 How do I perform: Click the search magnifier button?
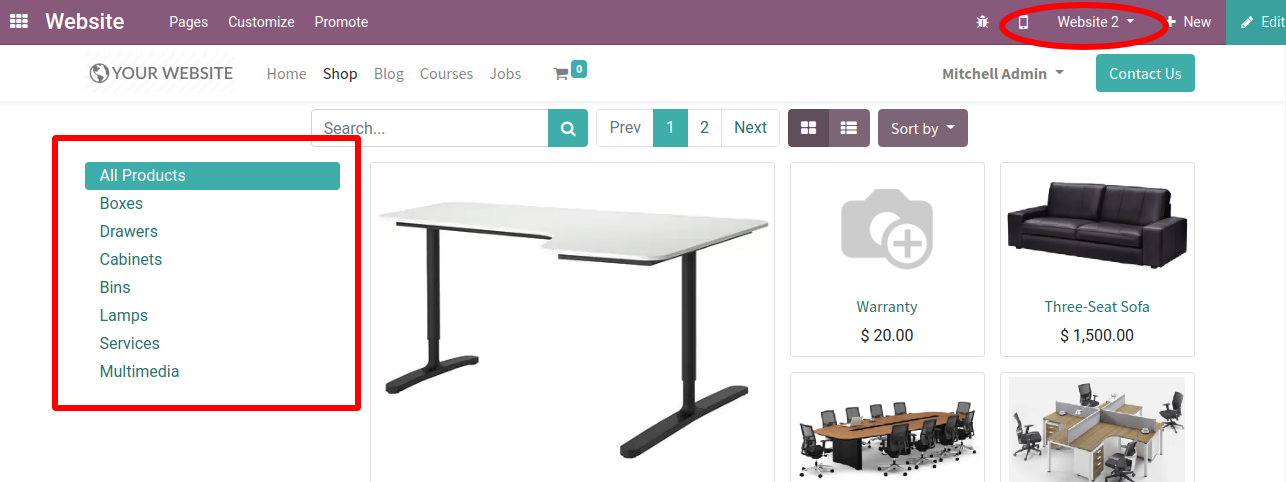pyautogui.click(x=568, y=128)
